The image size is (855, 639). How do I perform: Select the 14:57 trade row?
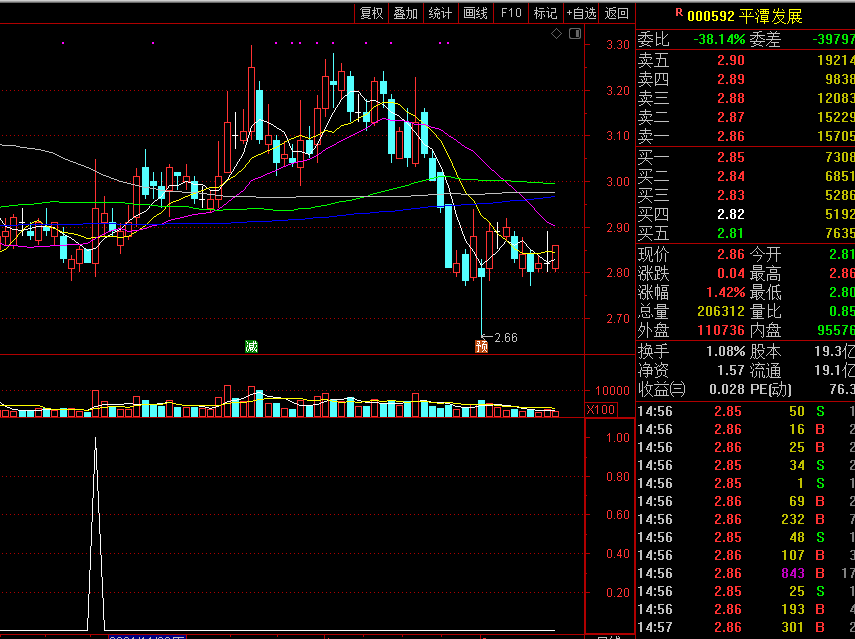point(745,628)
